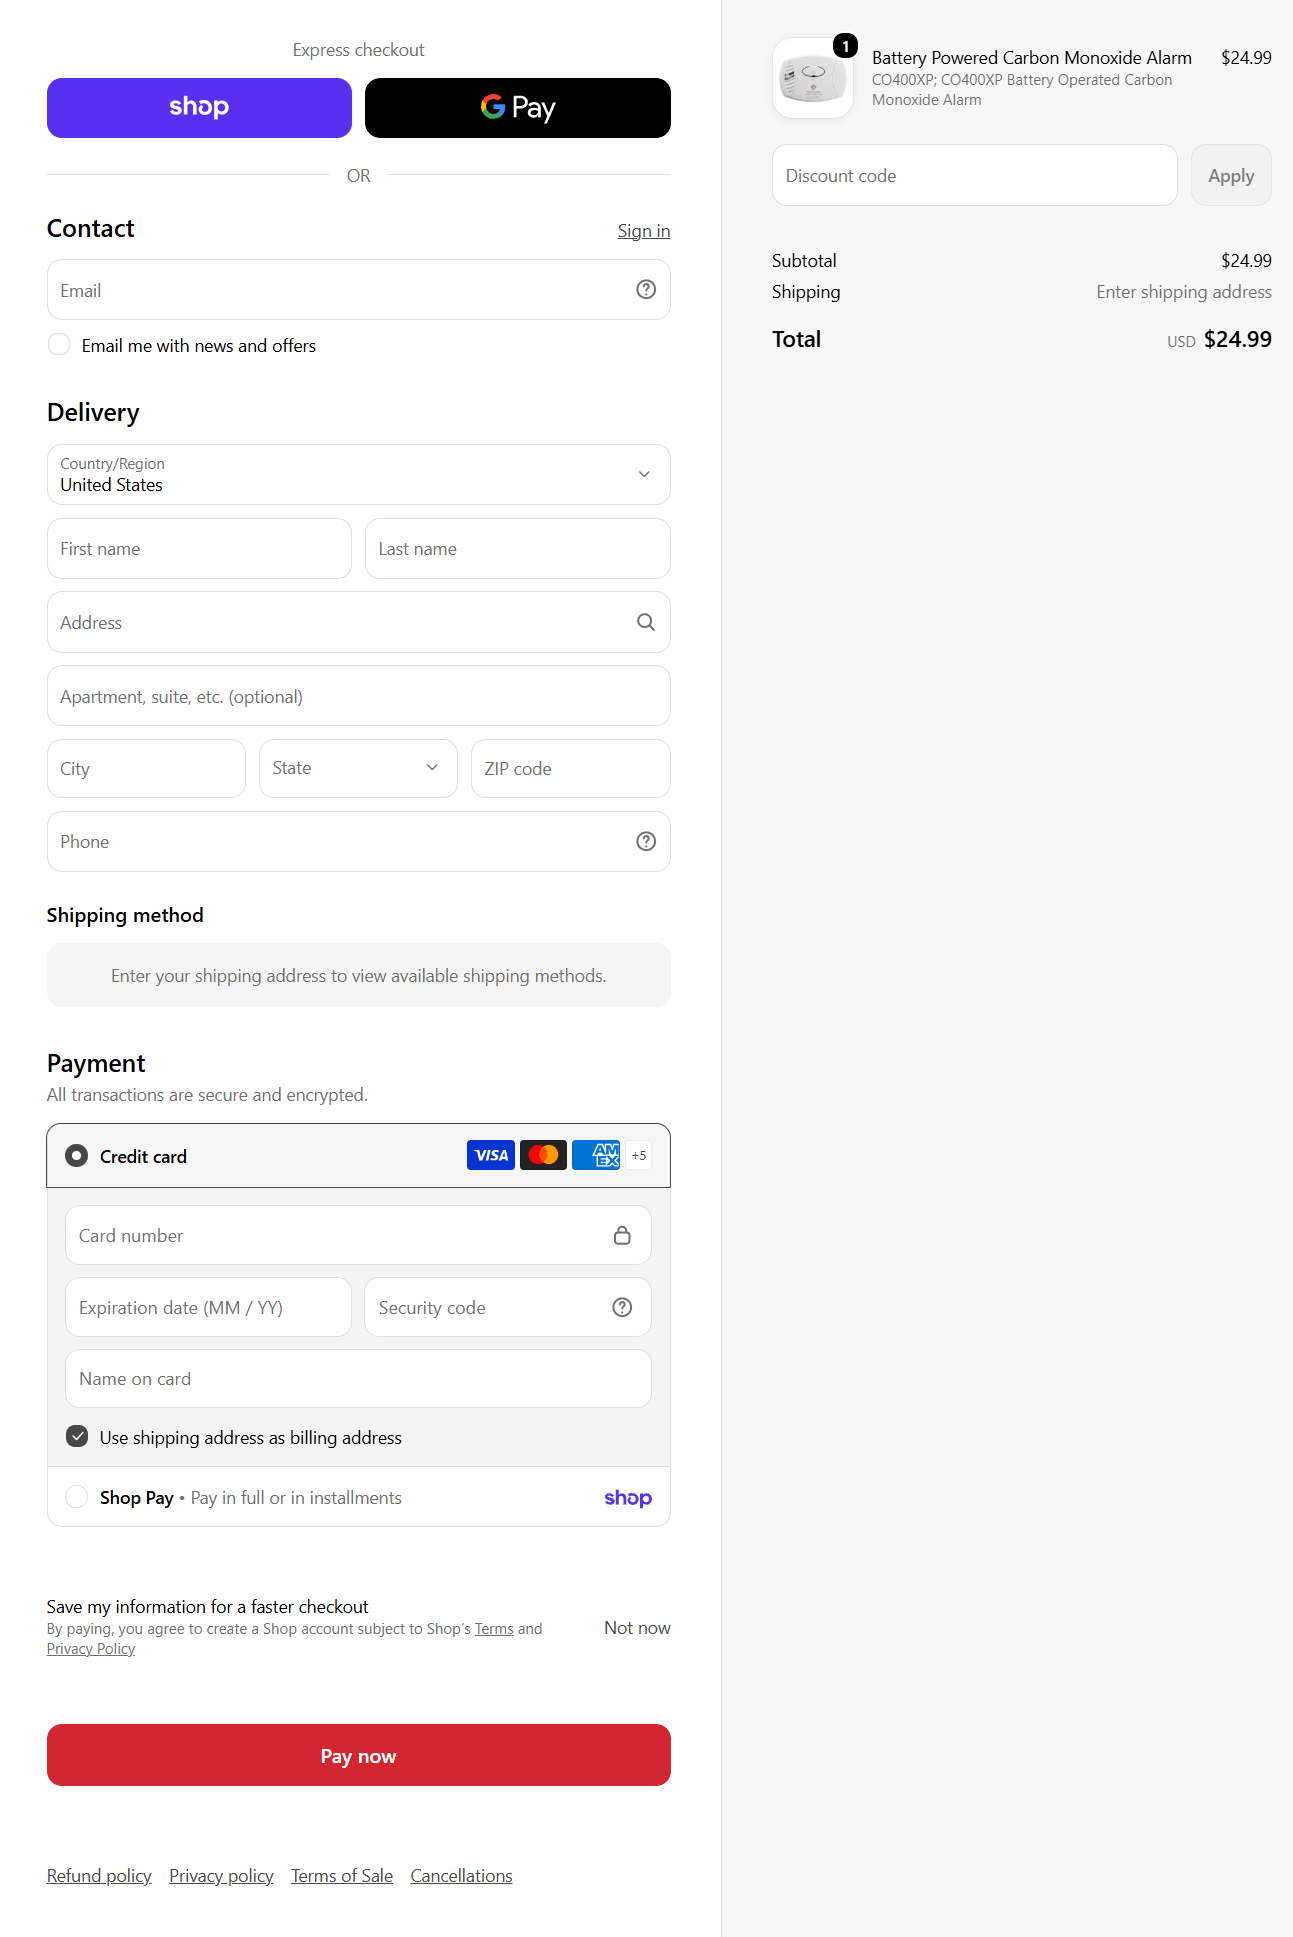This screenshot has width=1293, height=1937.
Task: Click the Discount code field
Action: (974, 175)
